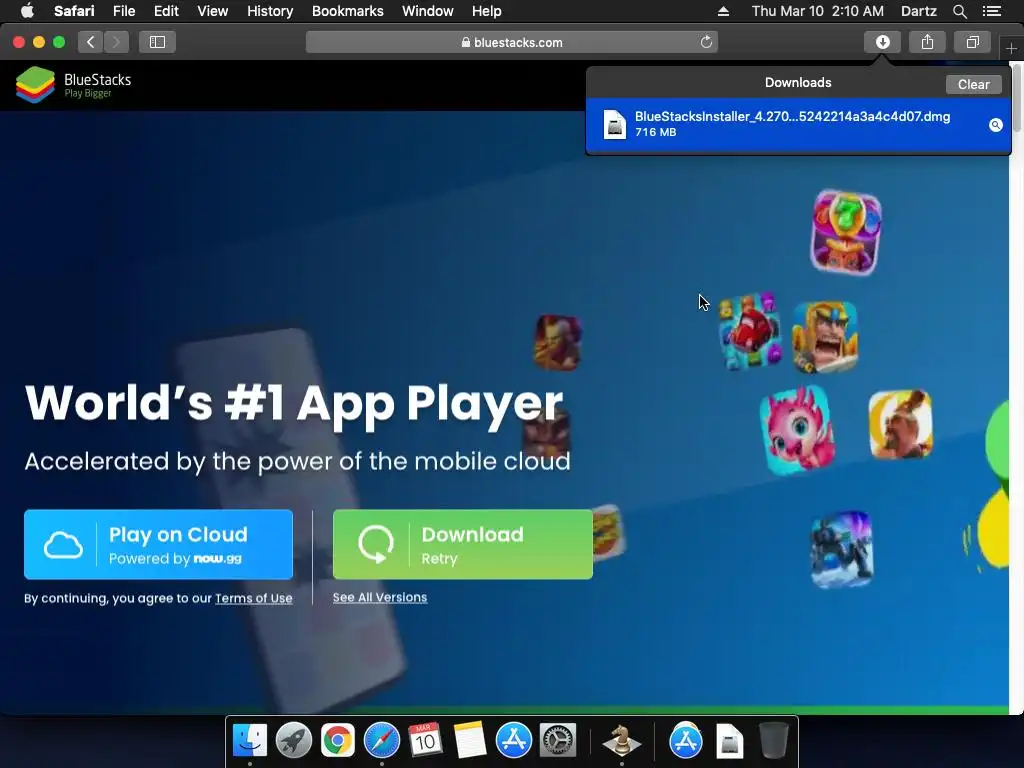The height and width of the screenshot is (768, 1024).
Task: Open Notification Center list icon
Action: (991, 11)
